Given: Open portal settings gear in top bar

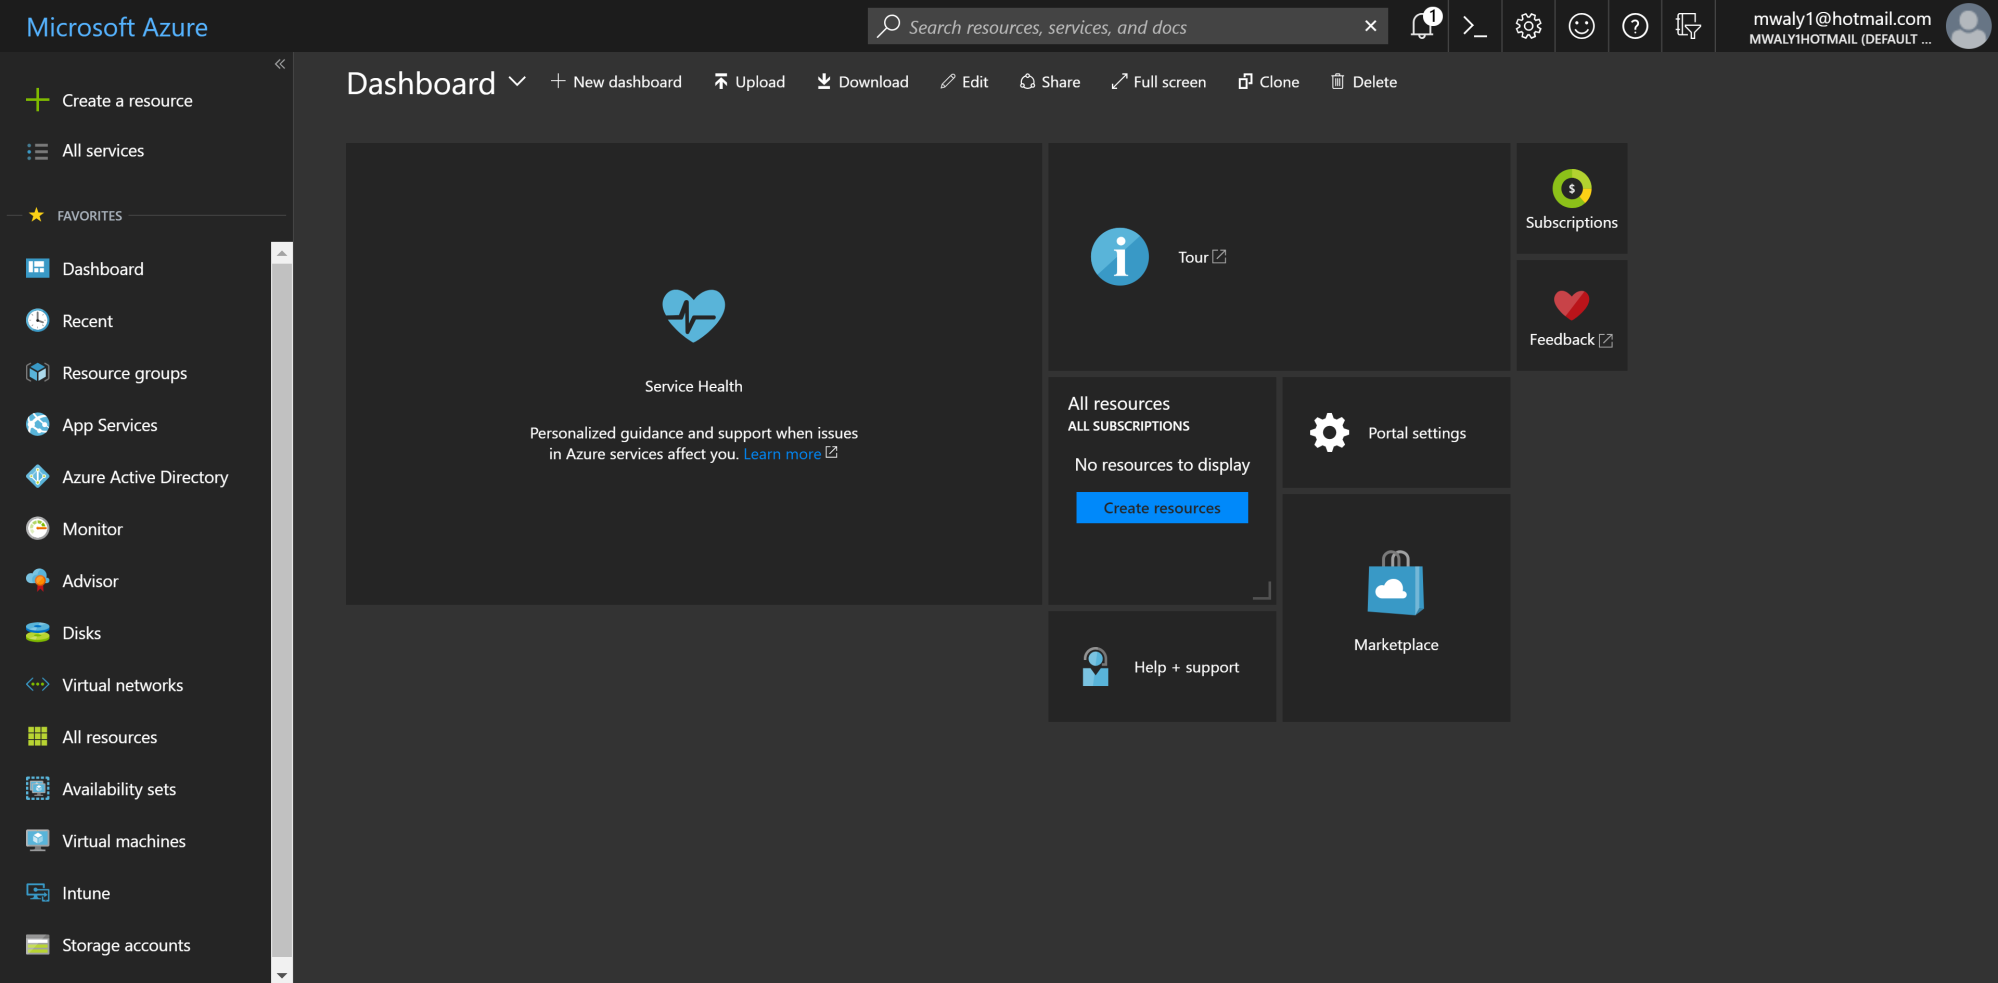Looking at the screenshot, I should click(1528, 26).
